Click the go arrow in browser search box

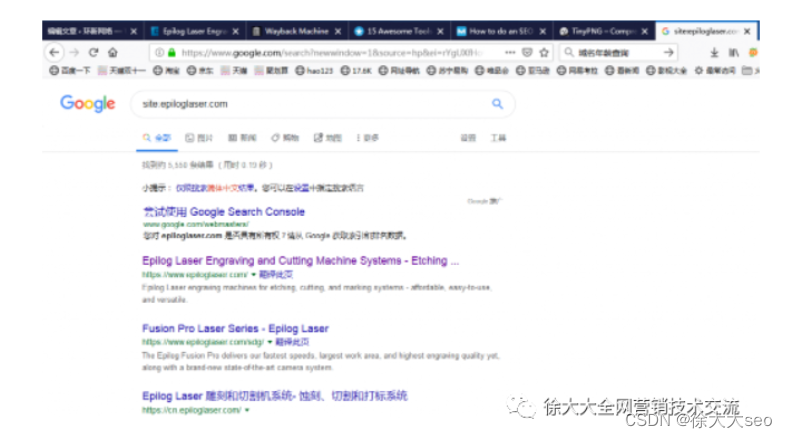click(x=668, y=52)
